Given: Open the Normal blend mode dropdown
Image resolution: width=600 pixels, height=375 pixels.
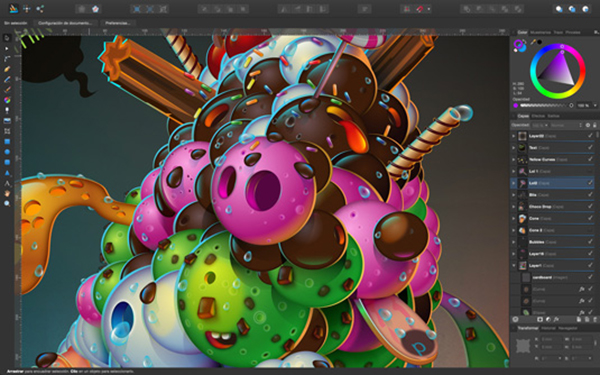Looking at the screenshot, I should coord(566,125).
